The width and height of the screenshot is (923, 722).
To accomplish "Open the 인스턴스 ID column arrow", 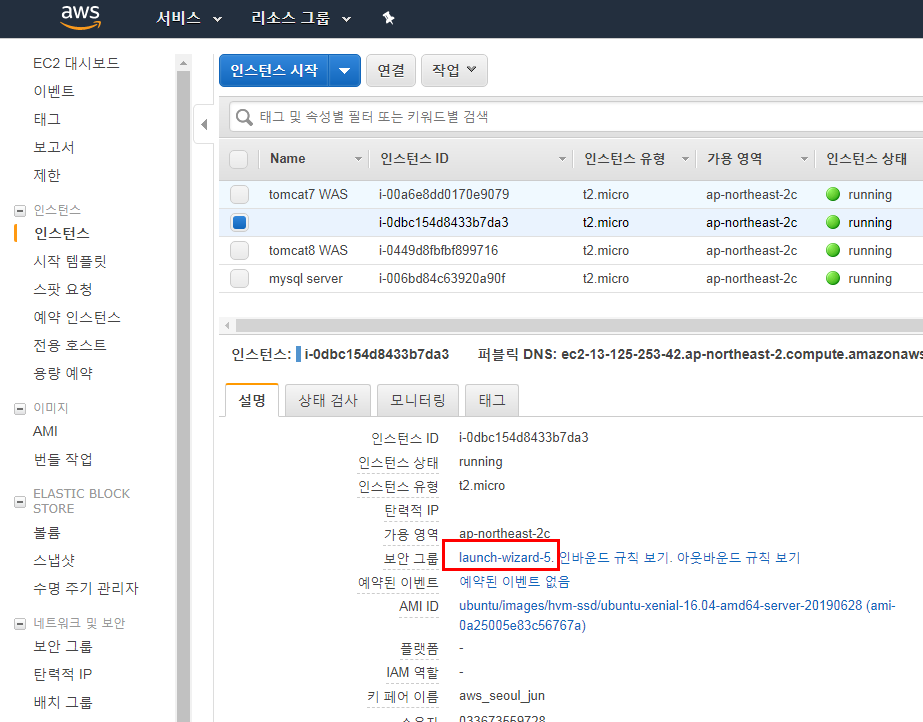I will (562, 159).
